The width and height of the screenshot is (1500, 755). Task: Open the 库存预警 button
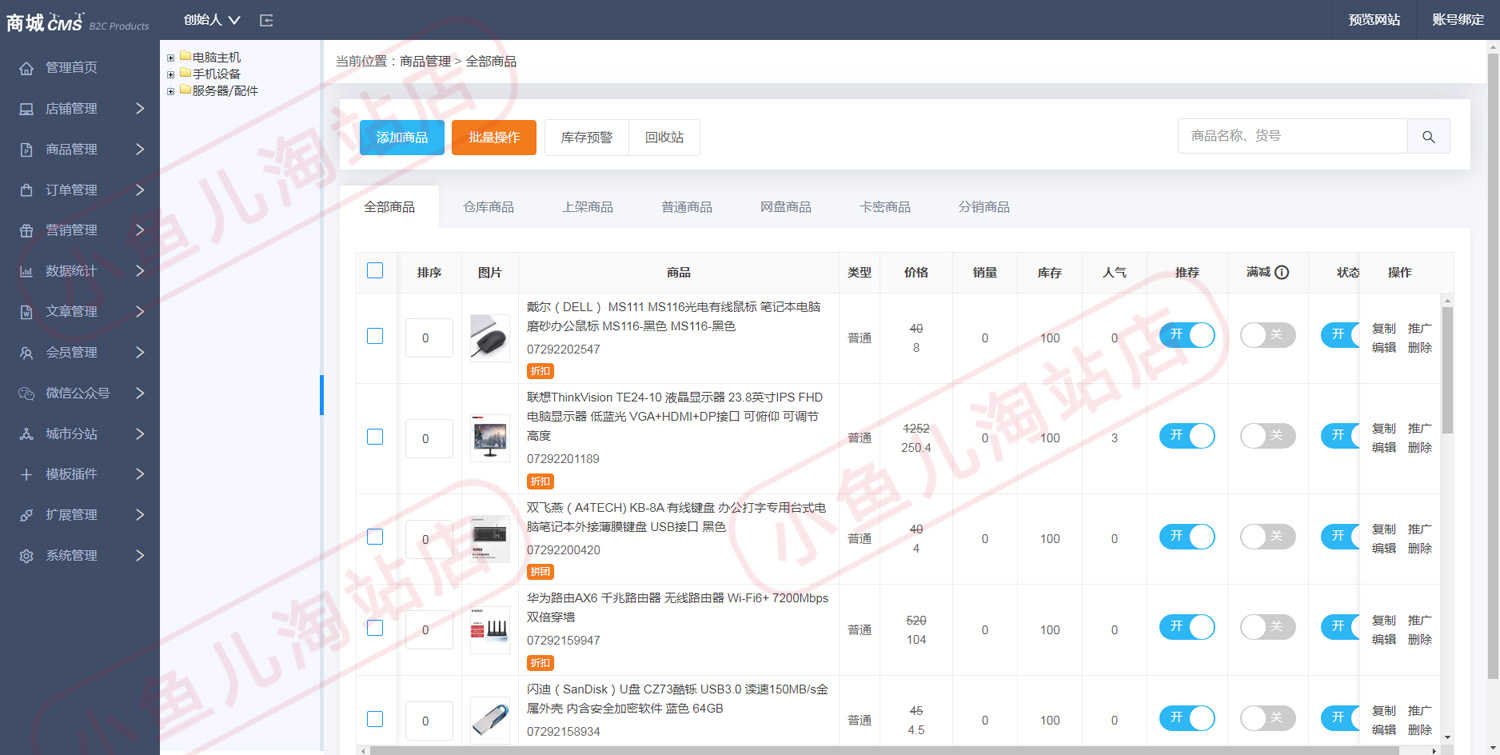point(587,137)
